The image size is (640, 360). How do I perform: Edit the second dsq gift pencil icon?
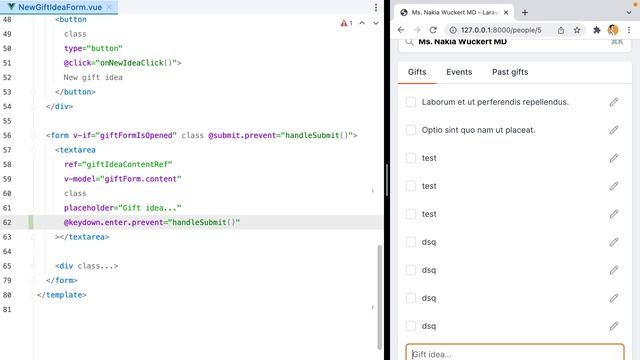pos(613,270)
